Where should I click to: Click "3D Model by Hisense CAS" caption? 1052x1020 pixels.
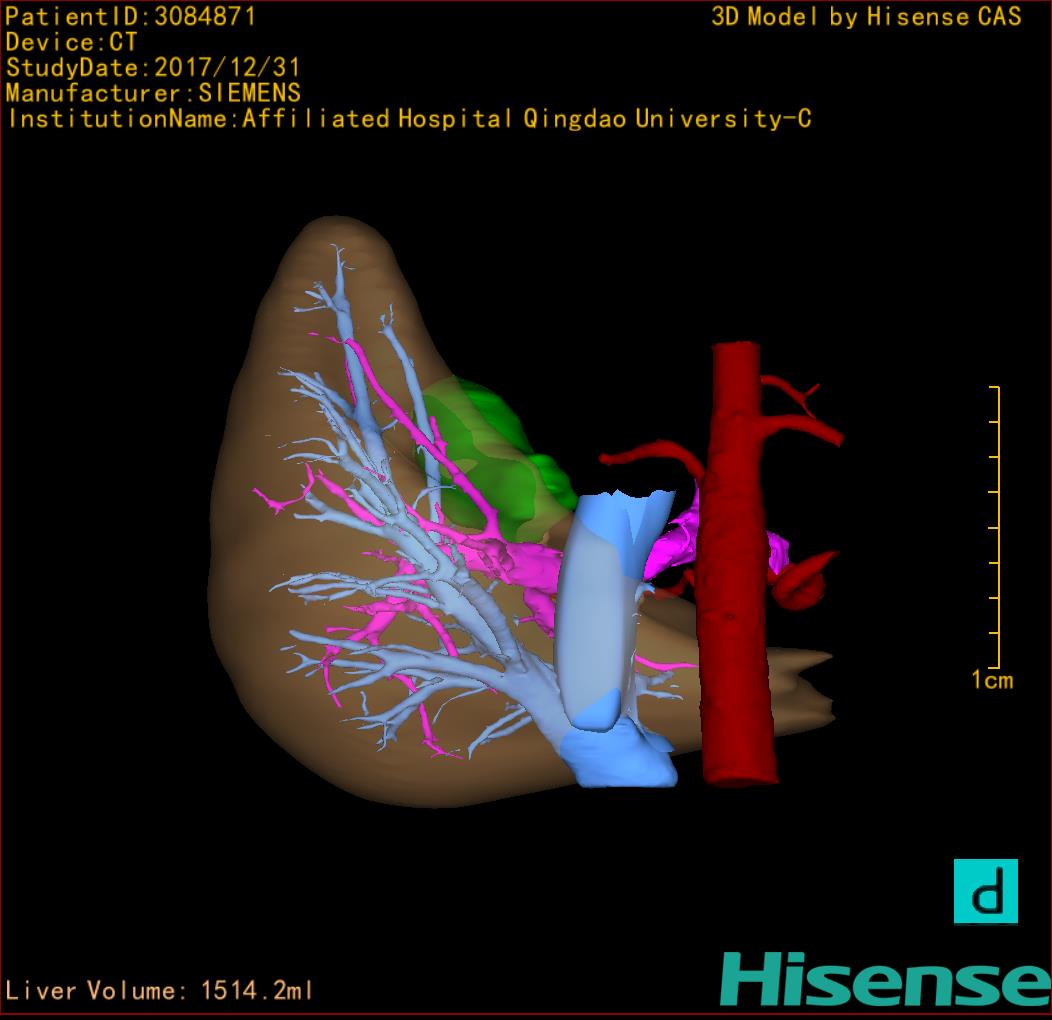coord(866,17)
